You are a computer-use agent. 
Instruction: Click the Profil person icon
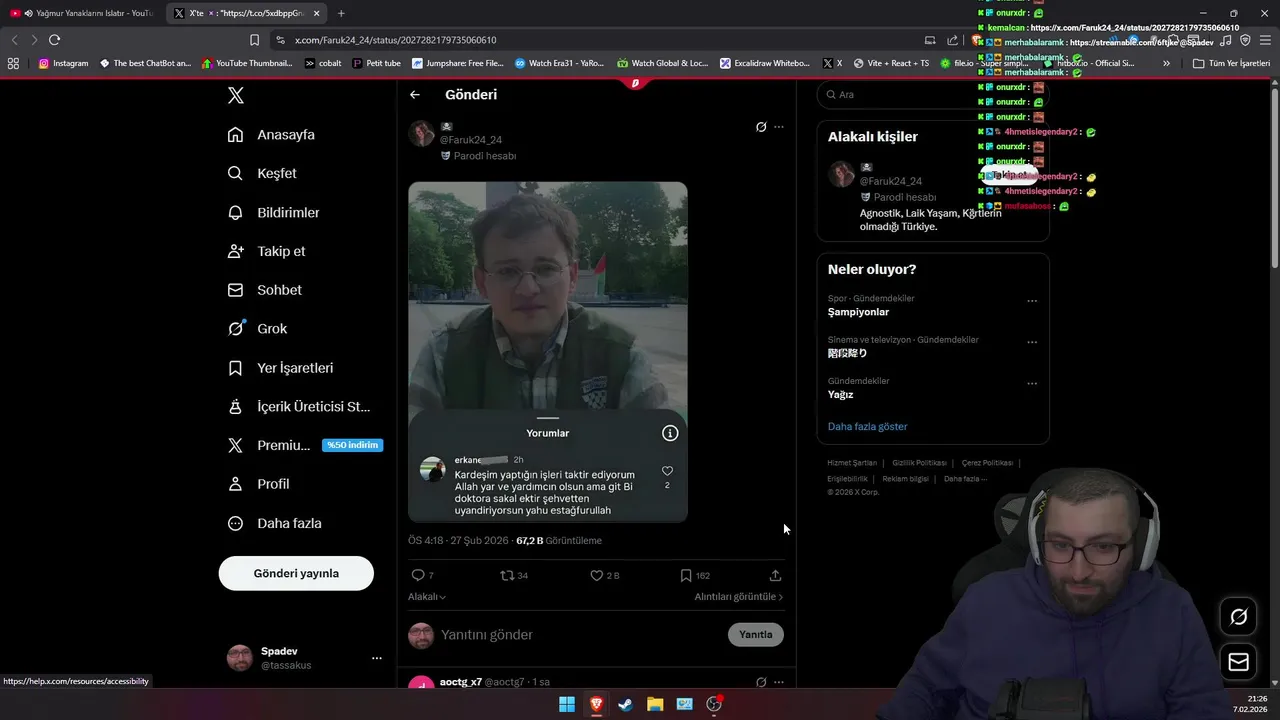(x=235, y=484)
